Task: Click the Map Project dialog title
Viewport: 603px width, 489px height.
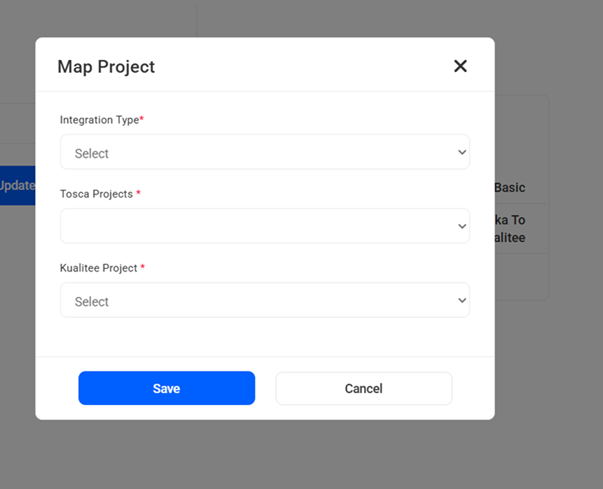Action: [x=106, y=67]
